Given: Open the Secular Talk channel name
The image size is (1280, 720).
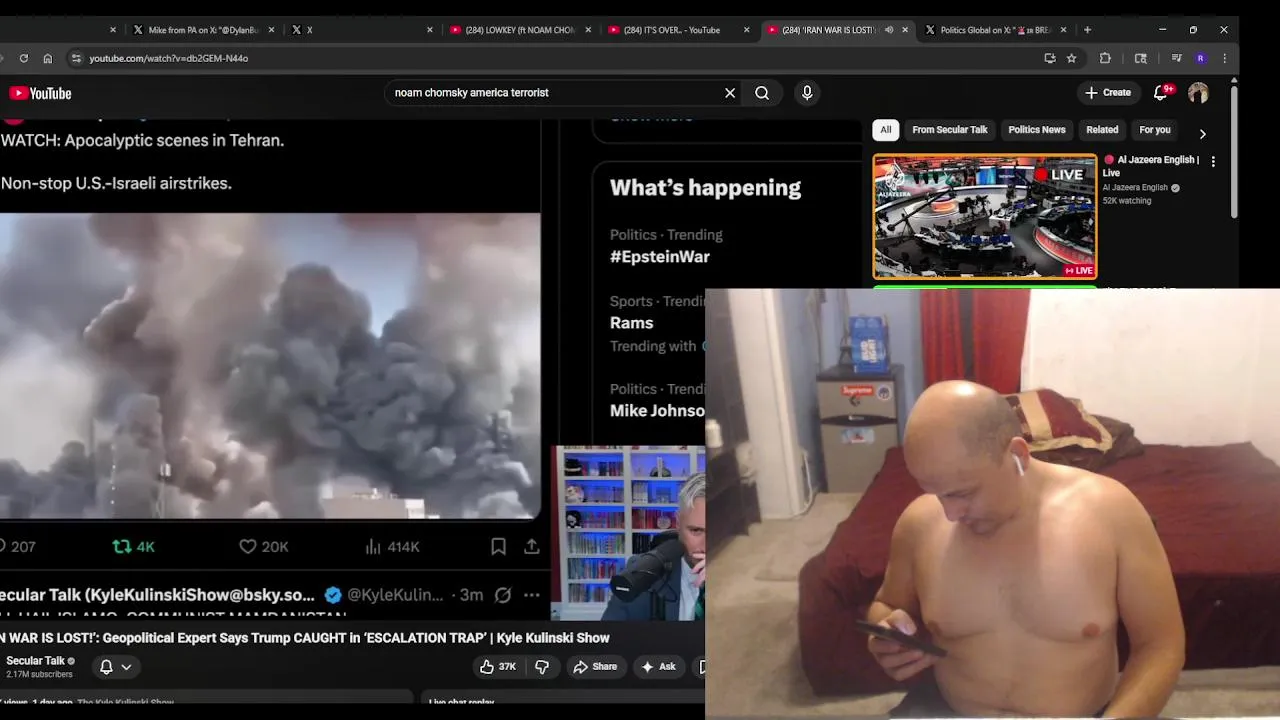Looking at the screenshot, I should [35, 661].
